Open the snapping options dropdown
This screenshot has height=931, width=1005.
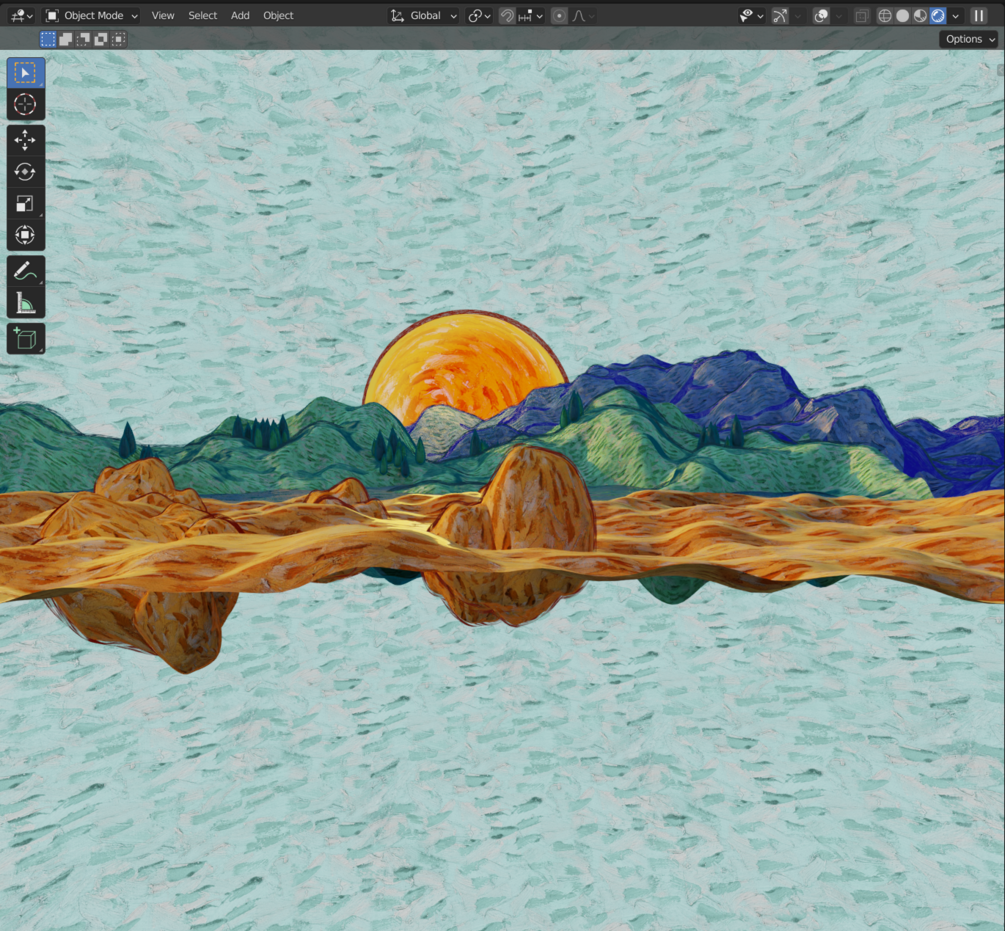pyautogui.click(x=530, y=15)
